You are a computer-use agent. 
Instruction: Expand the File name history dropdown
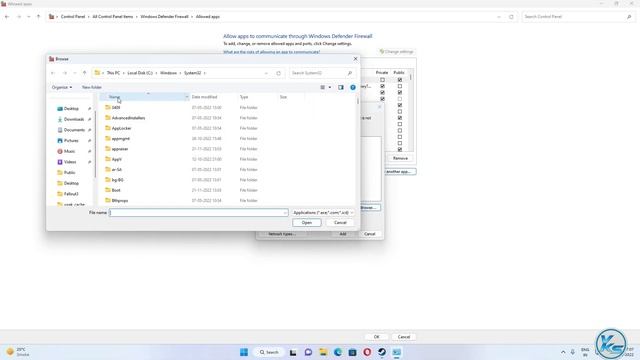click(285, 213)
